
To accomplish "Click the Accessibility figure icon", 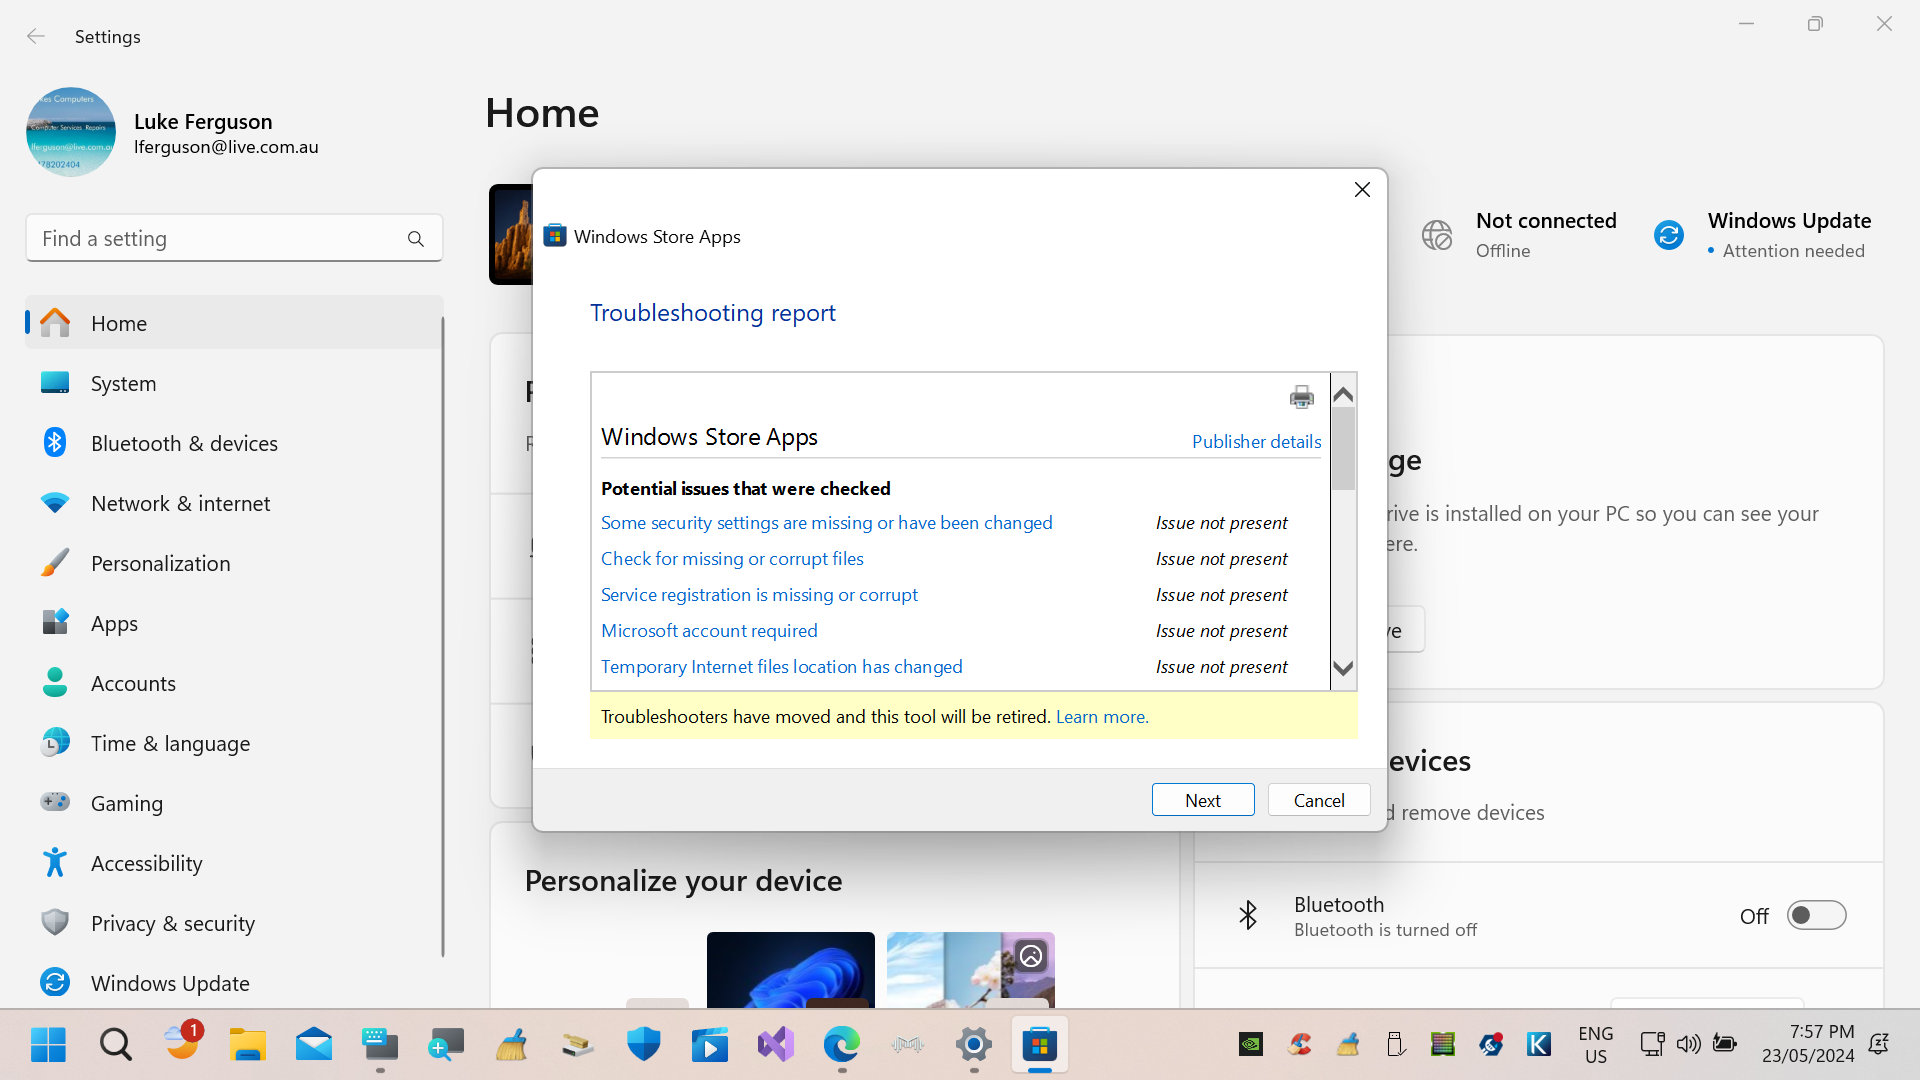I will point(55,862).
